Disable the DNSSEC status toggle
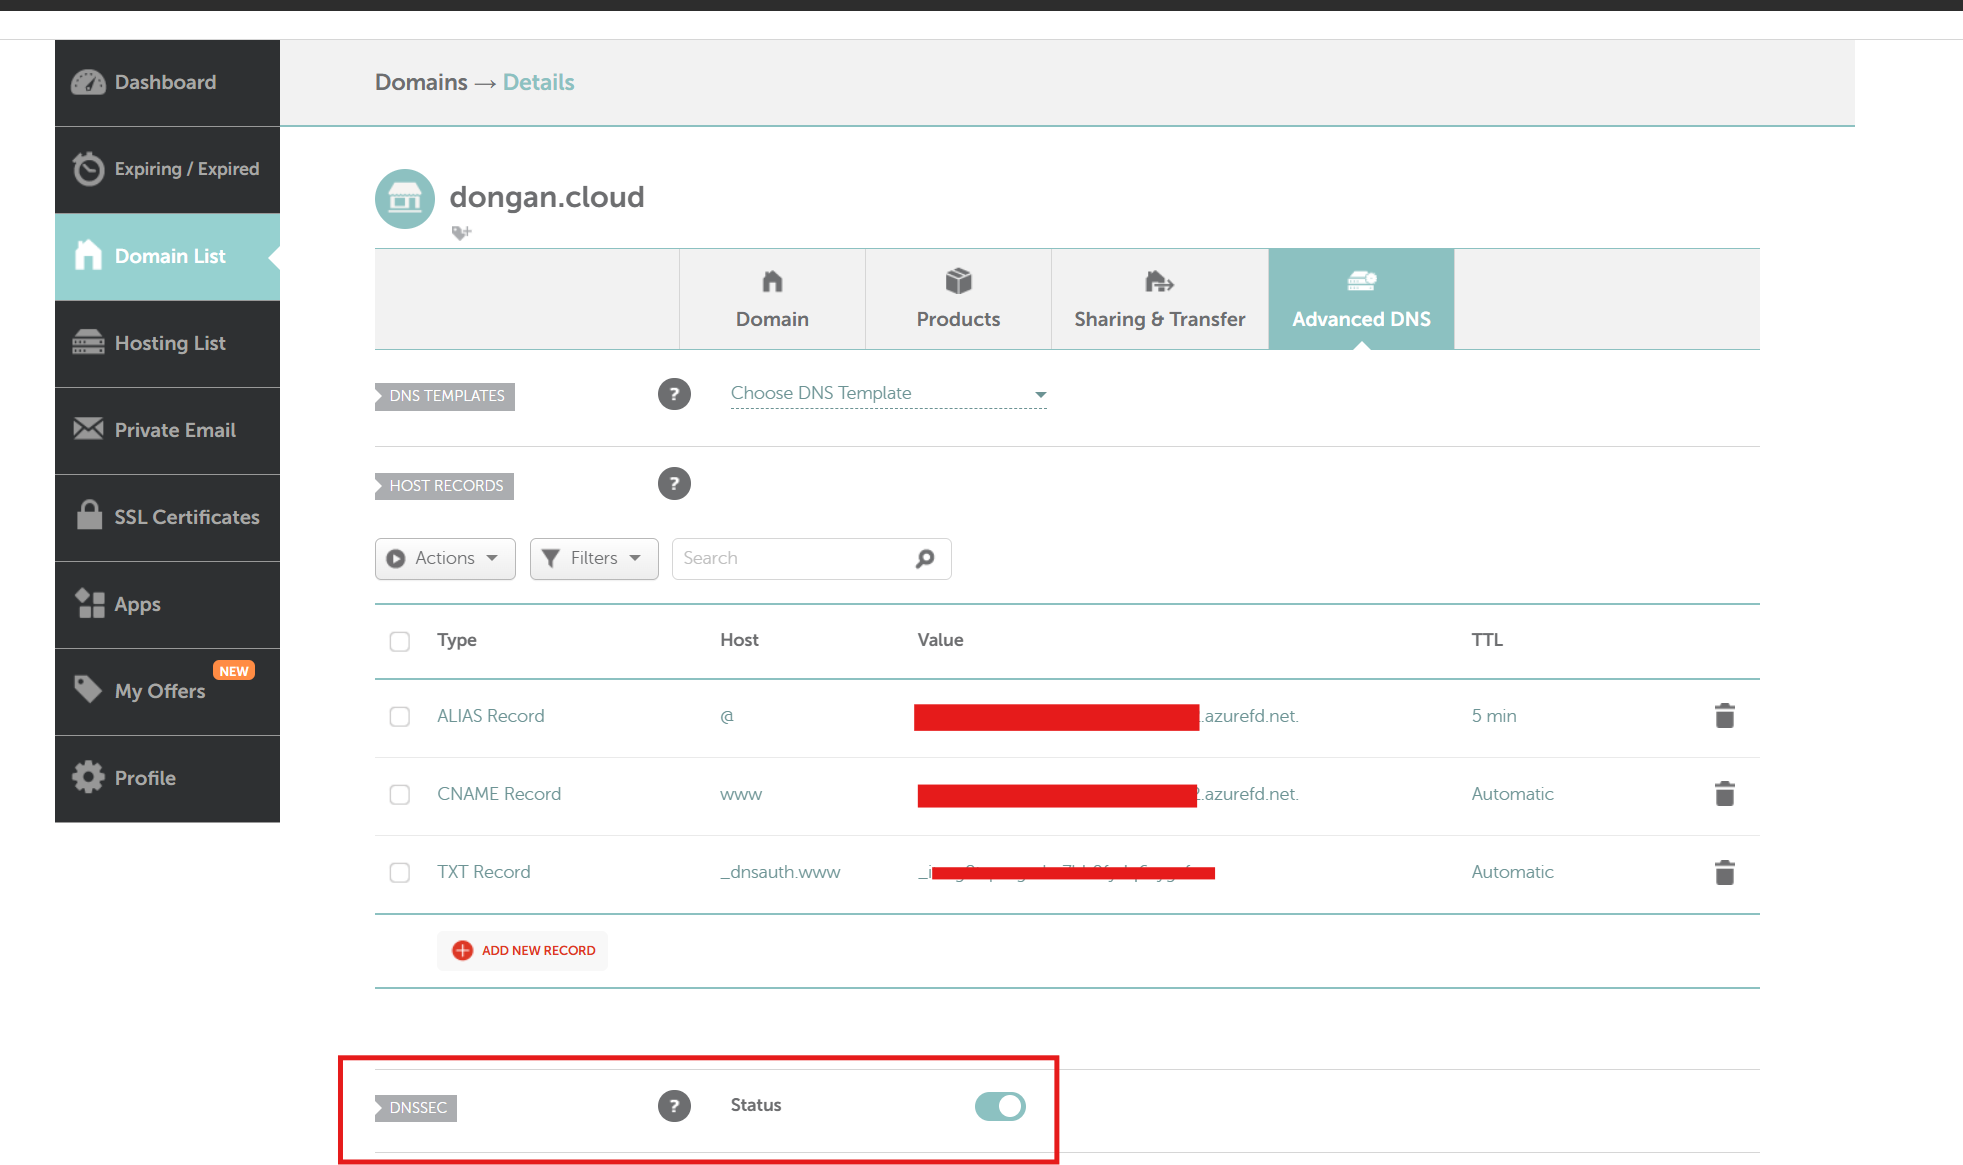This screenshot has height=1165, width=1963. click(x=999, y=1106)
